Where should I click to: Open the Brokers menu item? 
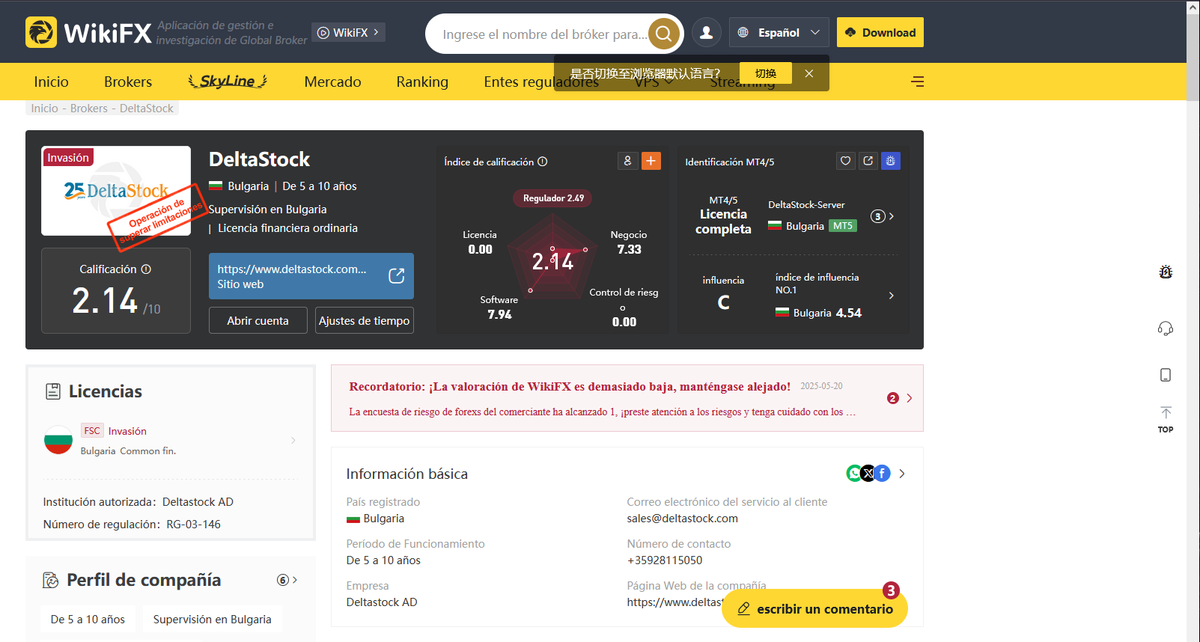pyautogui.click(x=128, y=82)
